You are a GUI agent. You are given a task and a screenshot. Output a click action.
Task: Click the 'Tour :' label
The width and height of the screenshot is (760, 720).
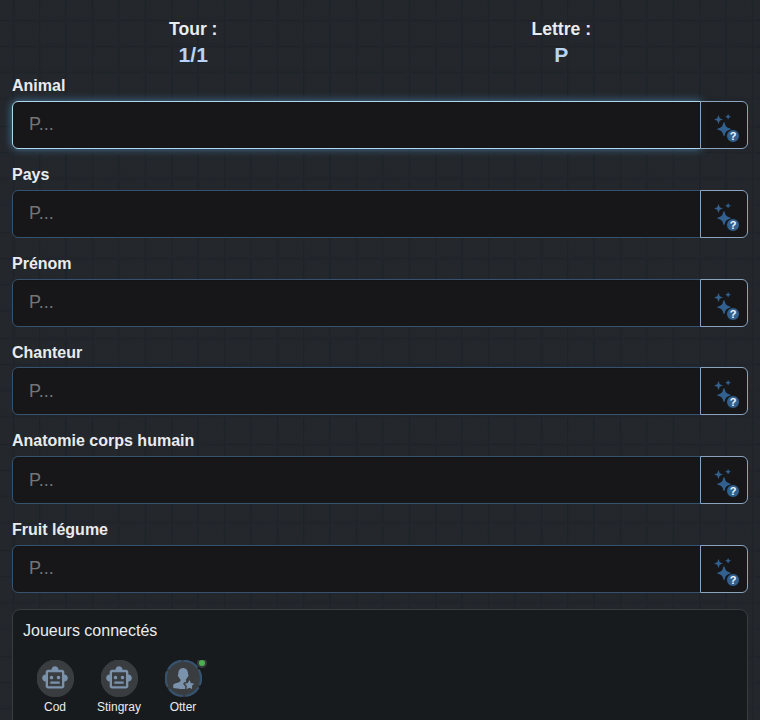click(193, 29)
